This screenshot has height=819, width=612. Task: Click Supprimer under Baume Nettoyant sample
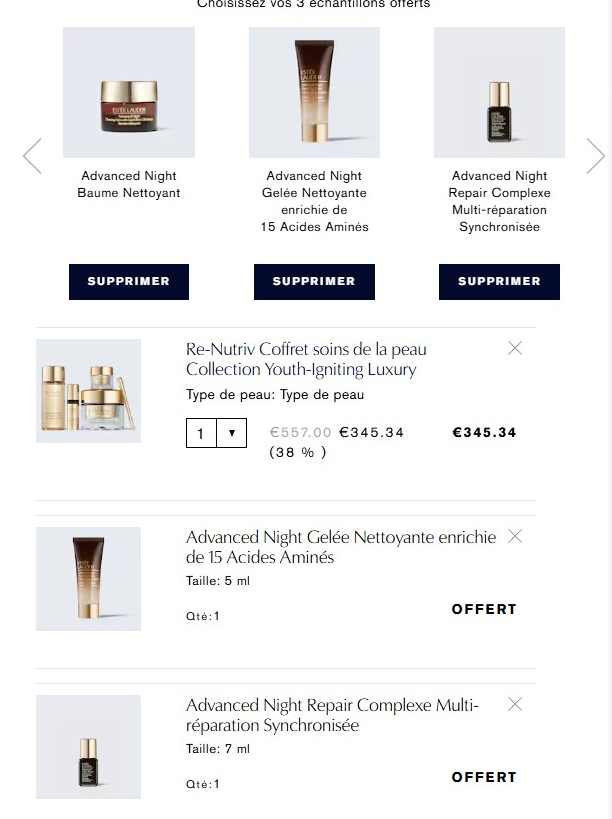point(129,282)
